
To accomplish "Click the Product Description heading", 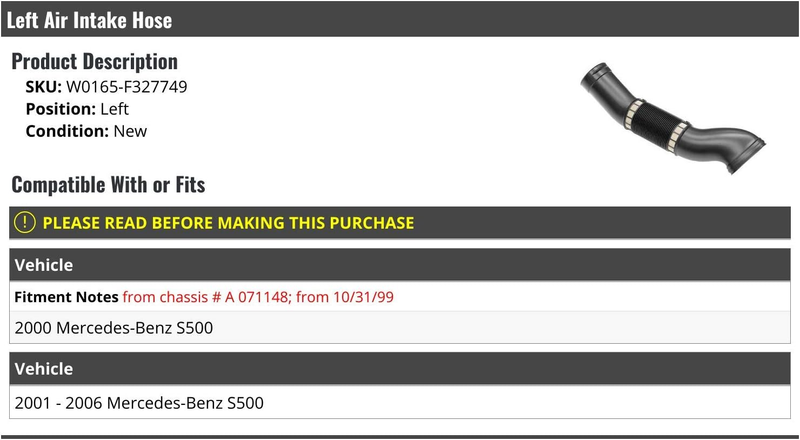I will tap(94, 61).
